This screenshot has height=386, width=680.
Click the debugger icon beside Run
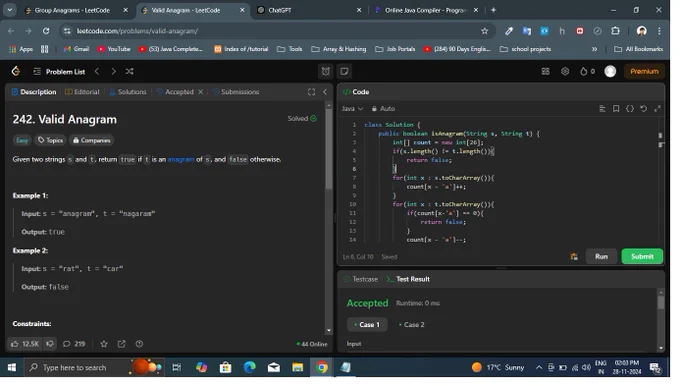(x=574, y=257)
